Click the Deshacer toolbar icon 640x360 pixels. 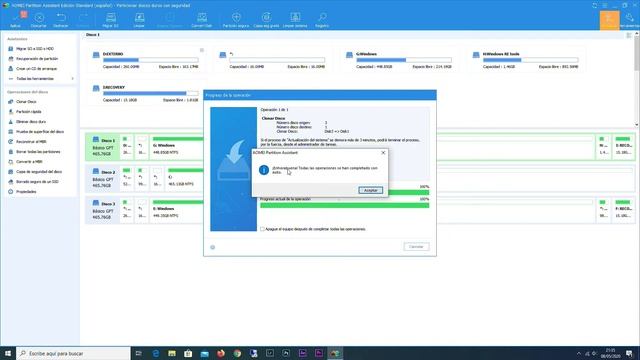(61, 20)
